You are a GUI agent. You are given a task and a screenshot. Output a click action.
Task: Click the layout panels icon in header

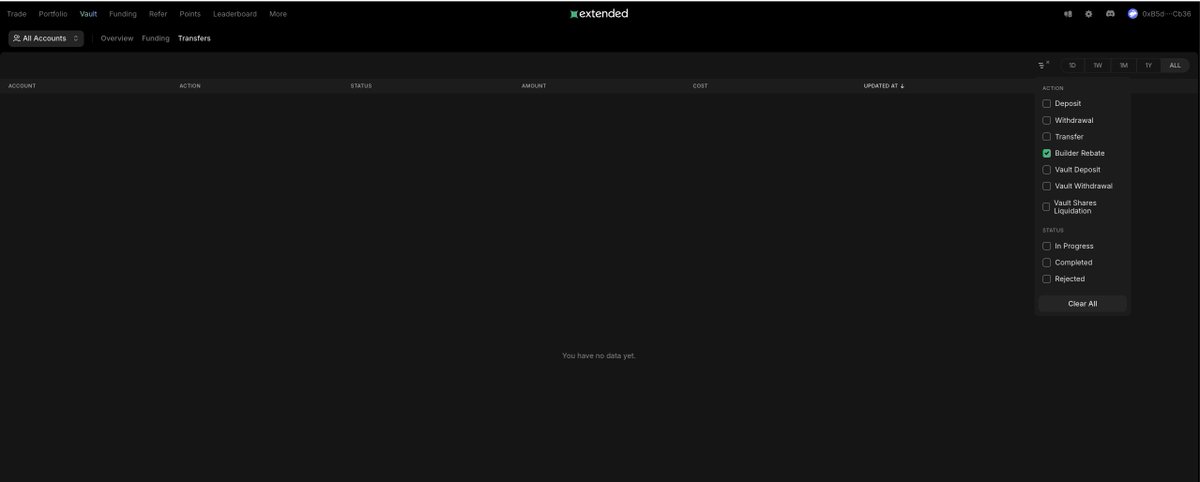[1068, 14]
